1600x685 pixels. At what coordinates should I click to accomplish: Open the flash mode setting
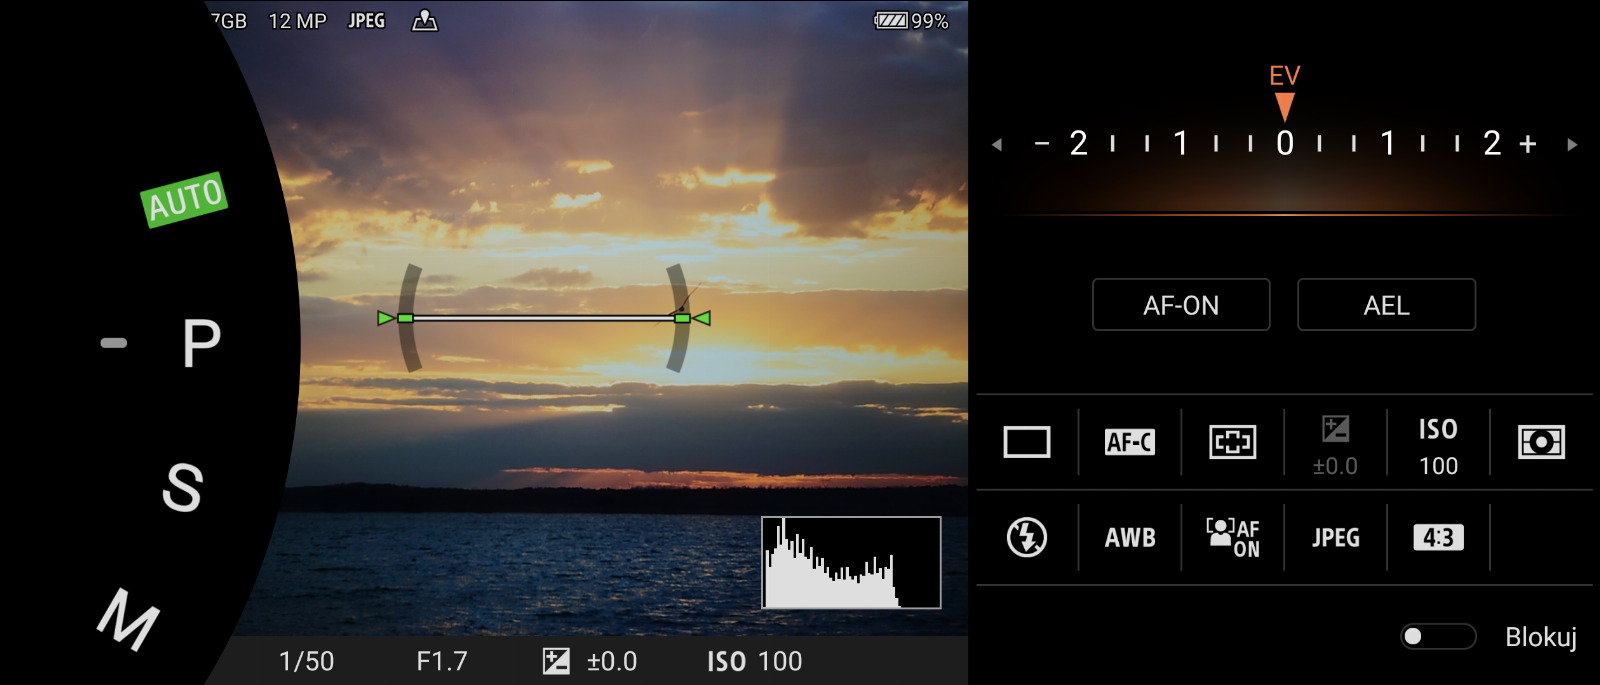(x=1027, y=537)
